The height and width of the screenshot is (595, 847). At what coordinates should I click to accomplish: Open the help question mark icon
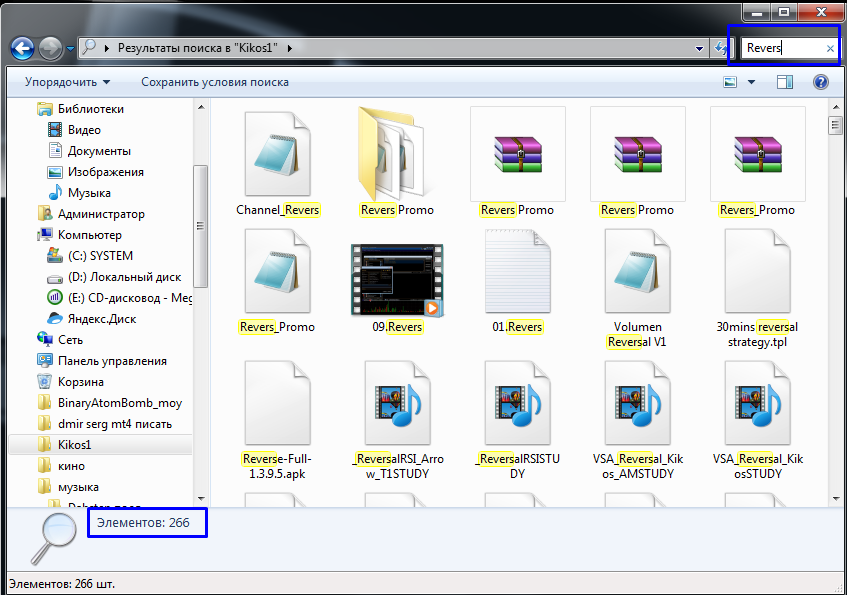pyautogui.click(x=821, y=82)
